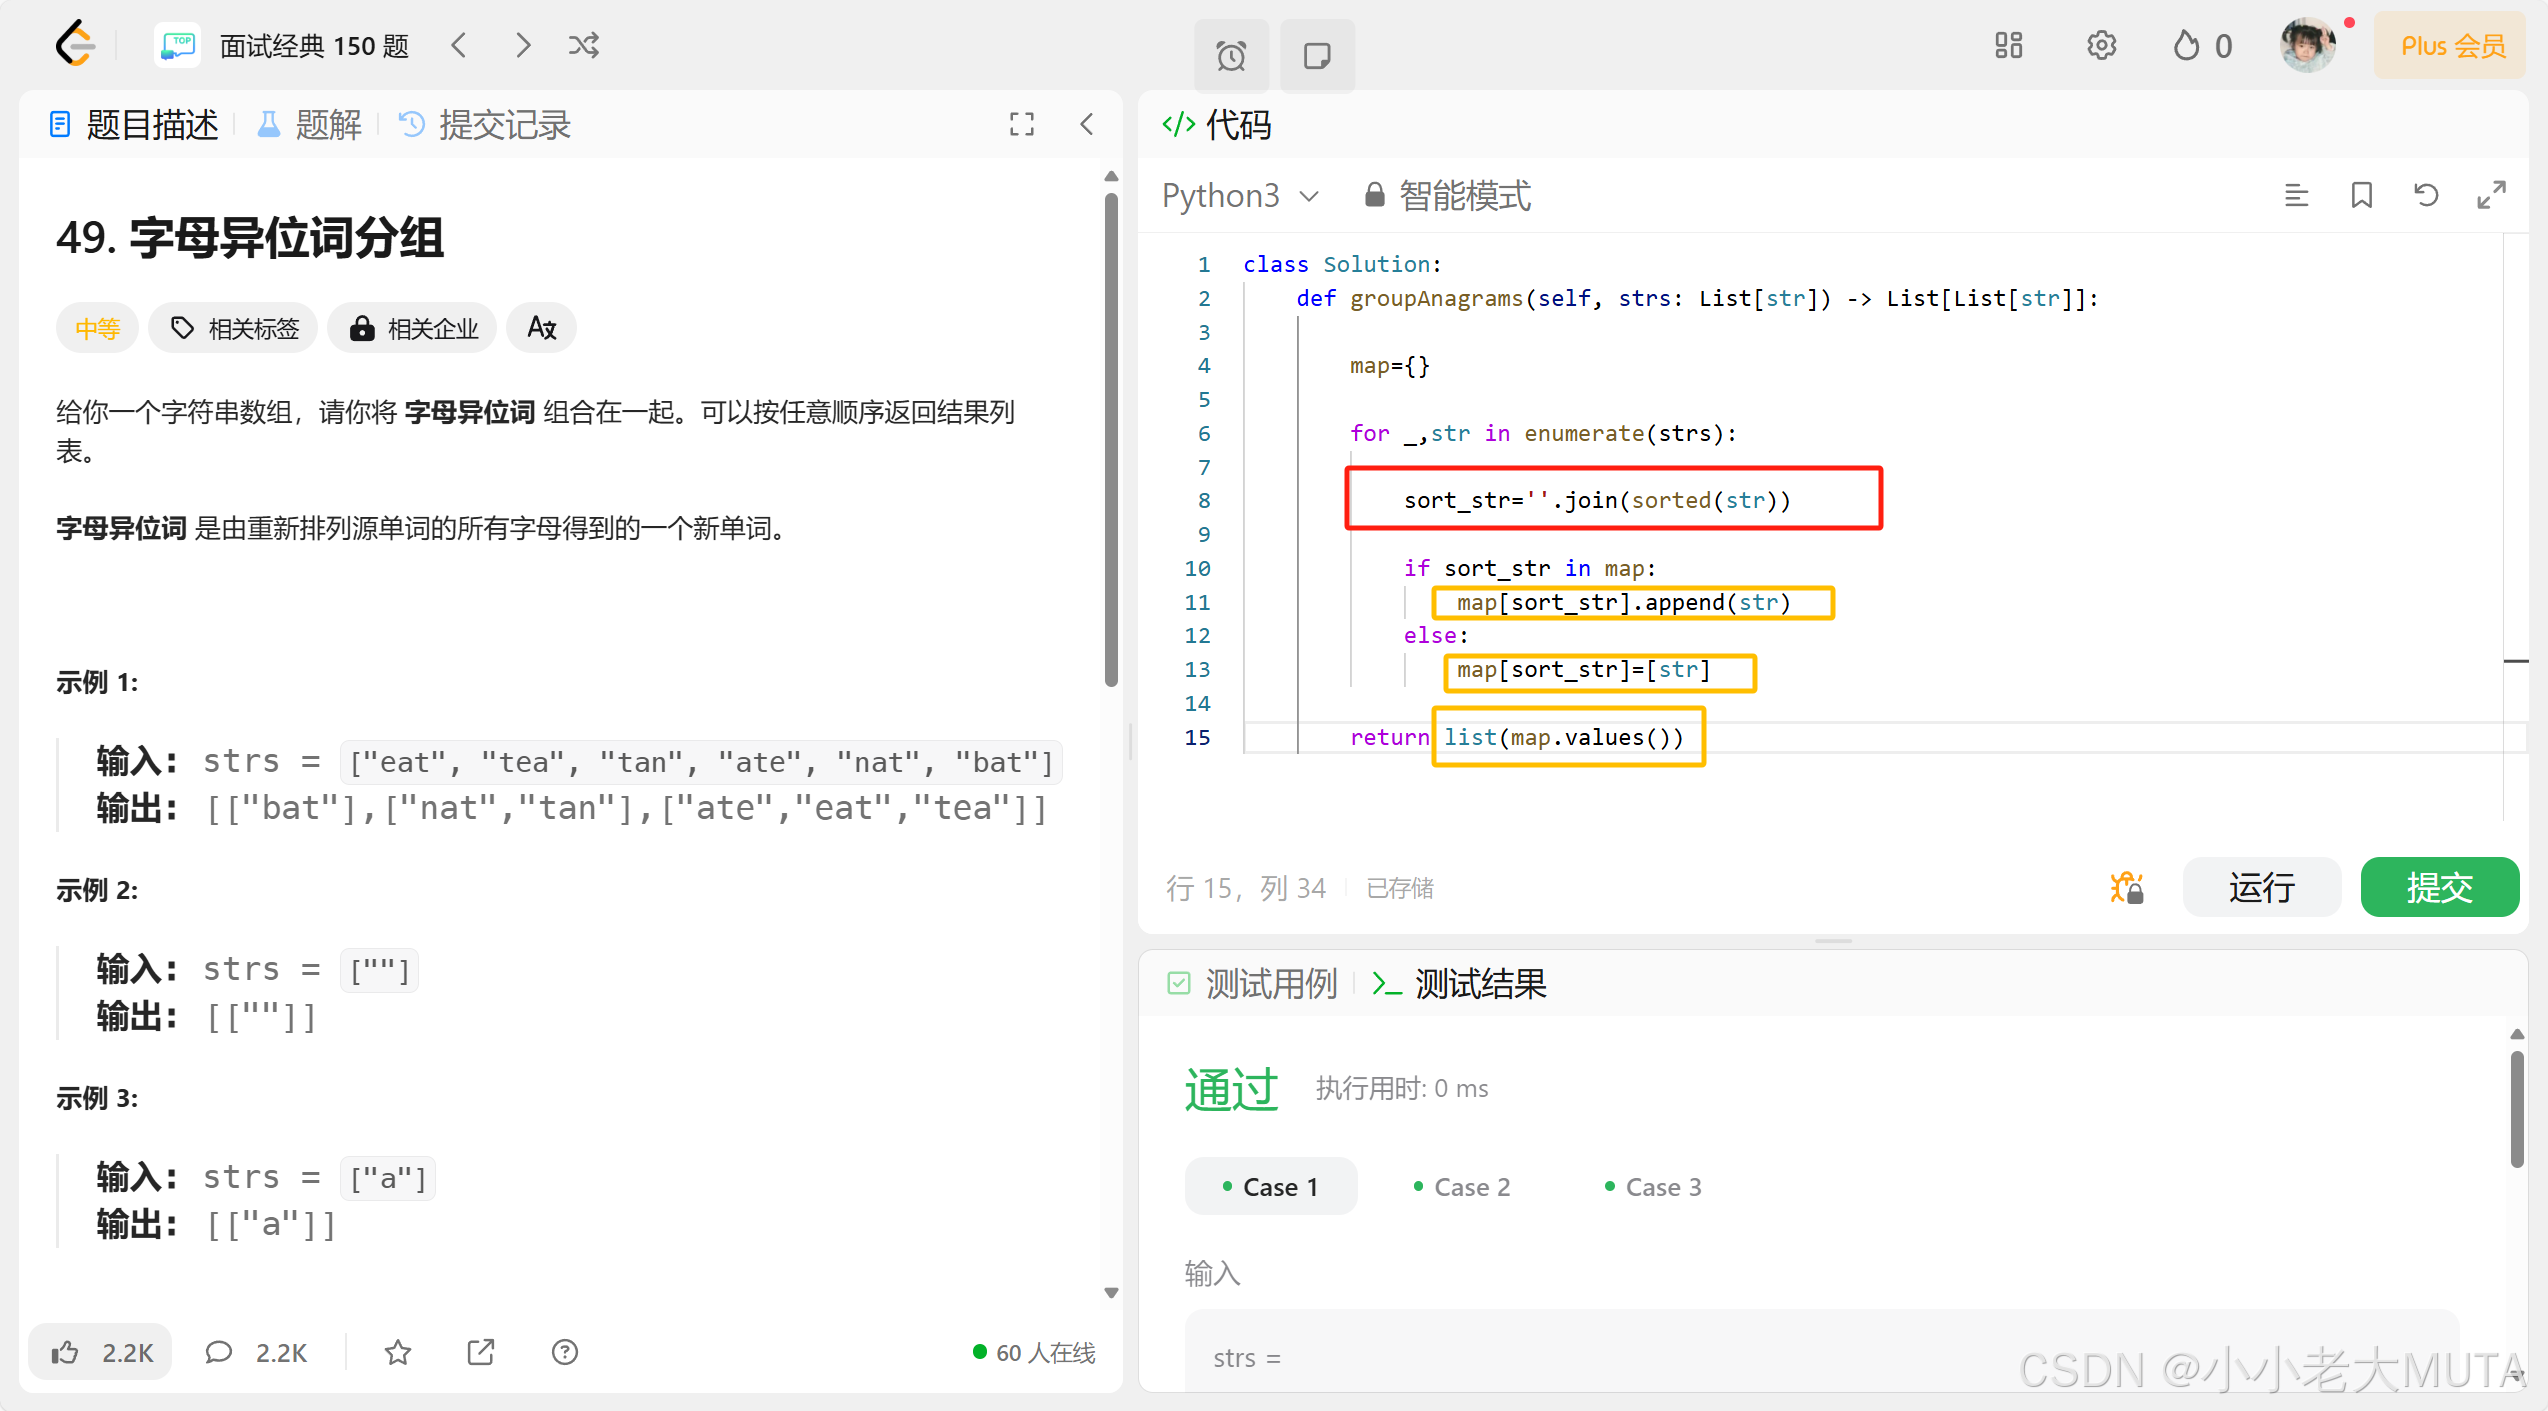The height and width of the screenshot is (1411, 2548).
Task: Click the description panel vertical scrollbar
Action: 1110,440
